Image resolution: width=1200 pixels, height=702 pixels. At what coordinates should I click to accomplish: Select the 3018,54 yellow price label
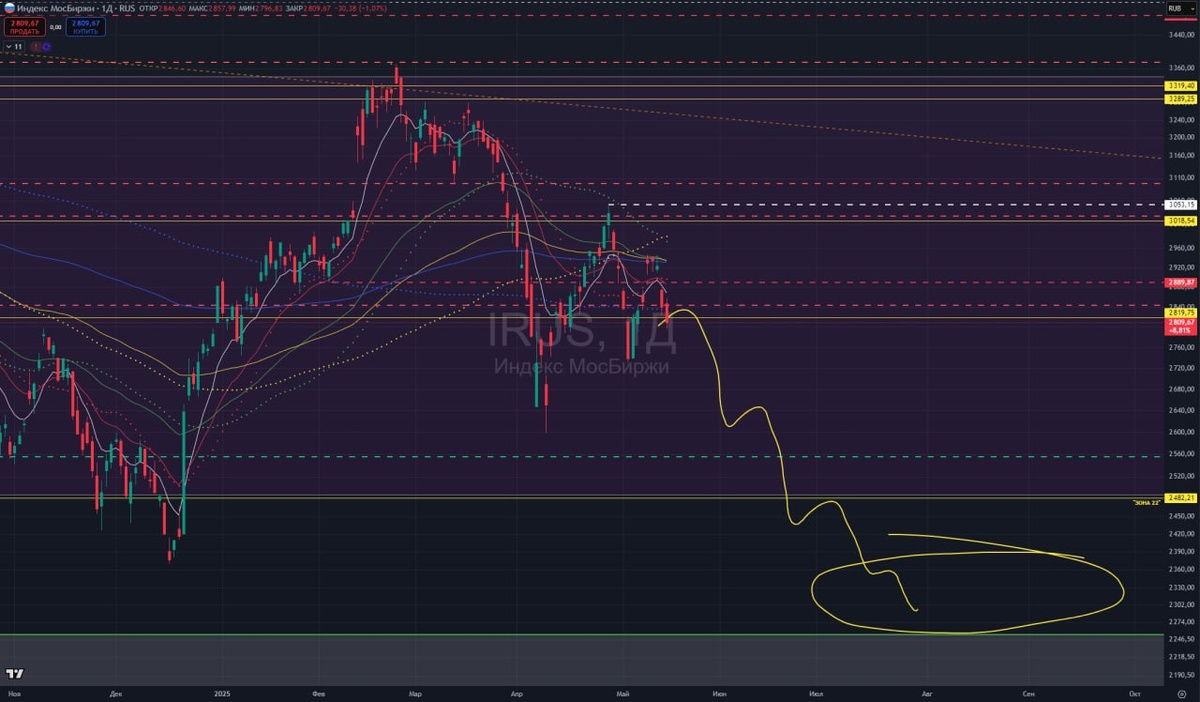pos(1180,219)
